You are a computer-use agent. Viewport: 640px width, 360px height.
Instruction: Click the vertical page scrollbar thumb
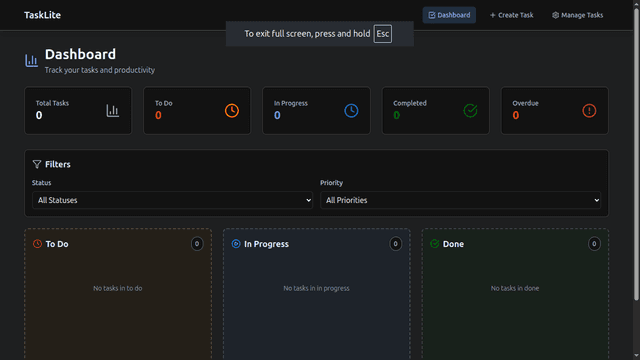636,154
